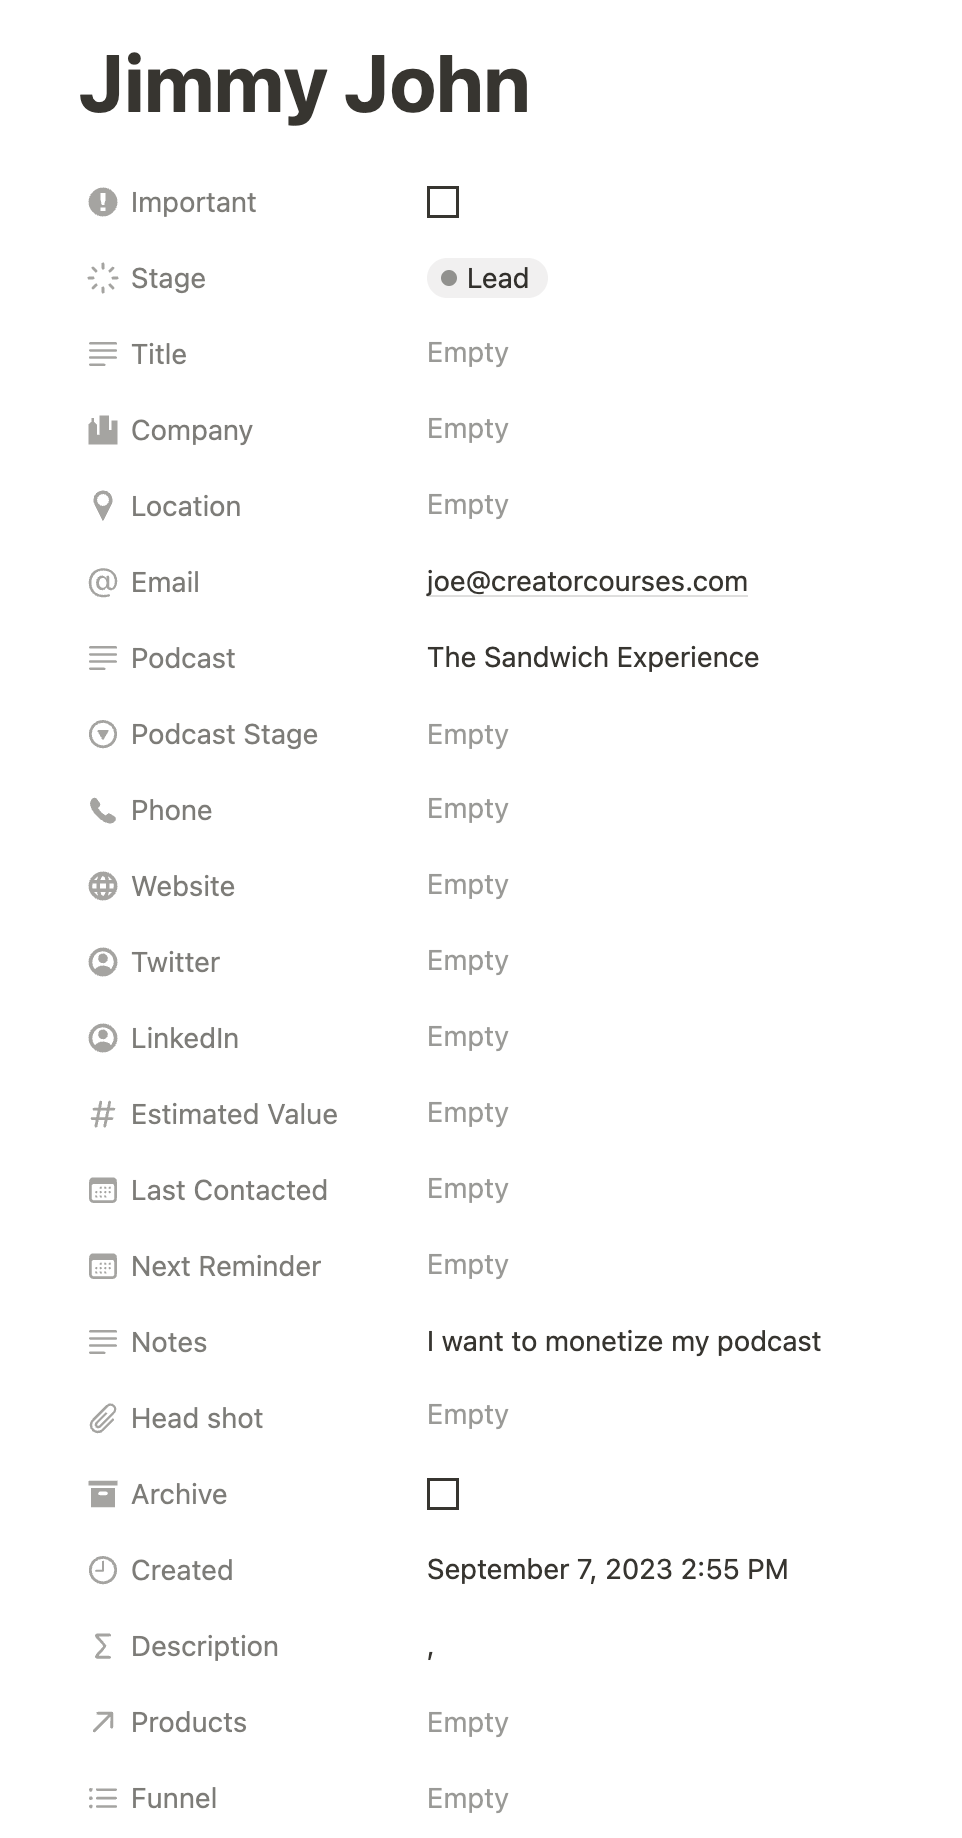Click the empty Phone value field
The width and height of the screenshot is (962, 1838).
click(467, 809)
